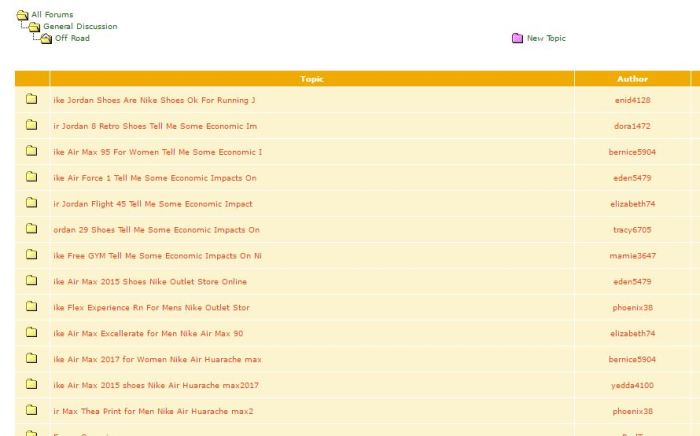This screenshot has height=436, width=700.
Task: Click the All Forums folder icon
Action: [22, 14]
